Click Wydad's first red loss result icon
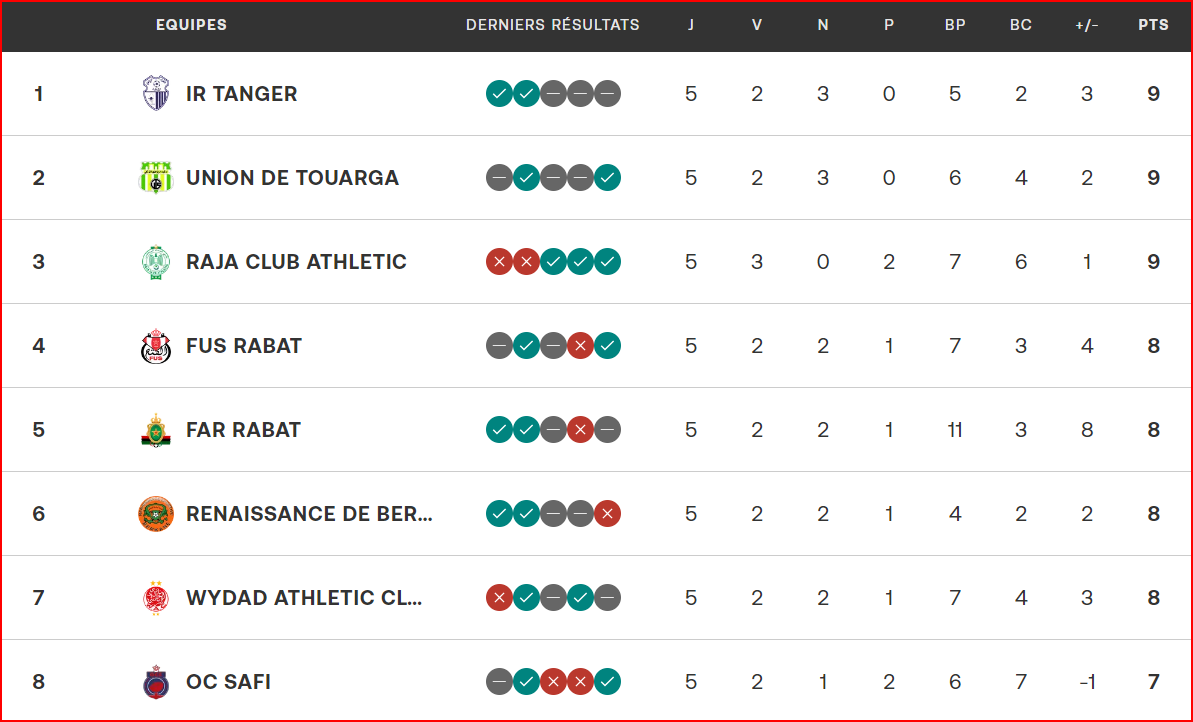The image size is (1193, 722). tap(499, 598)
